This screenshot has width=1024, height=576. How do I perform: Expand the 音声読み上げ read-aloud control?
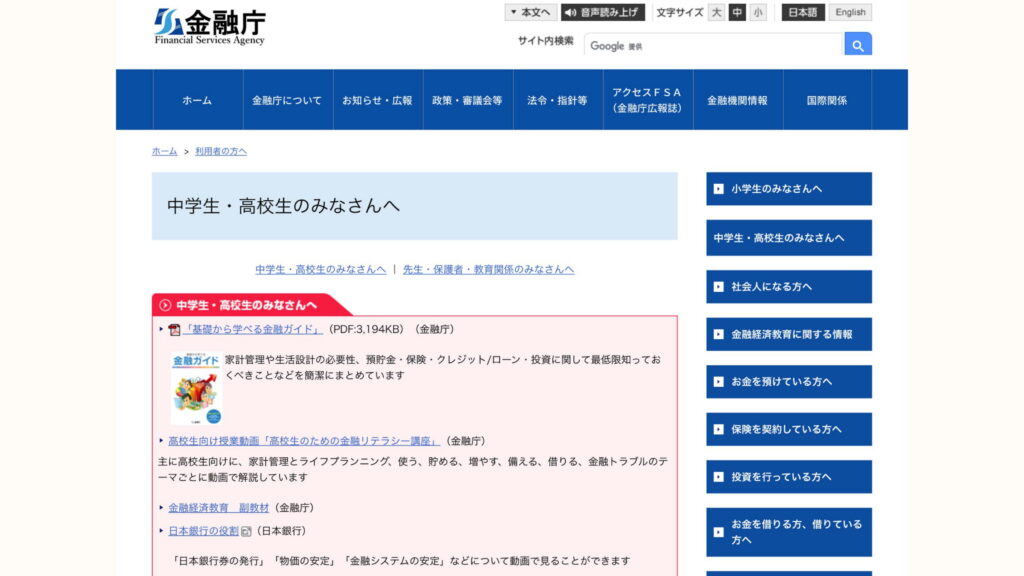602,13
